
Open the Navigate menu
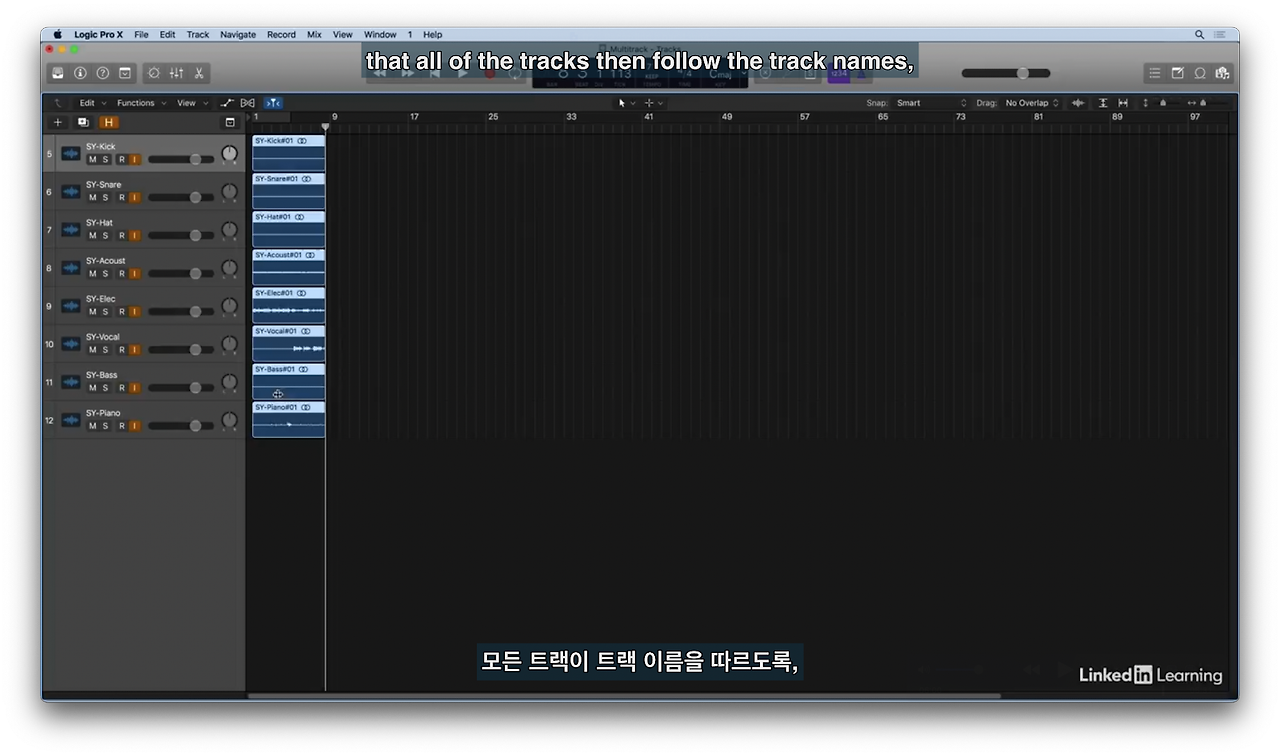click(238, 34)
